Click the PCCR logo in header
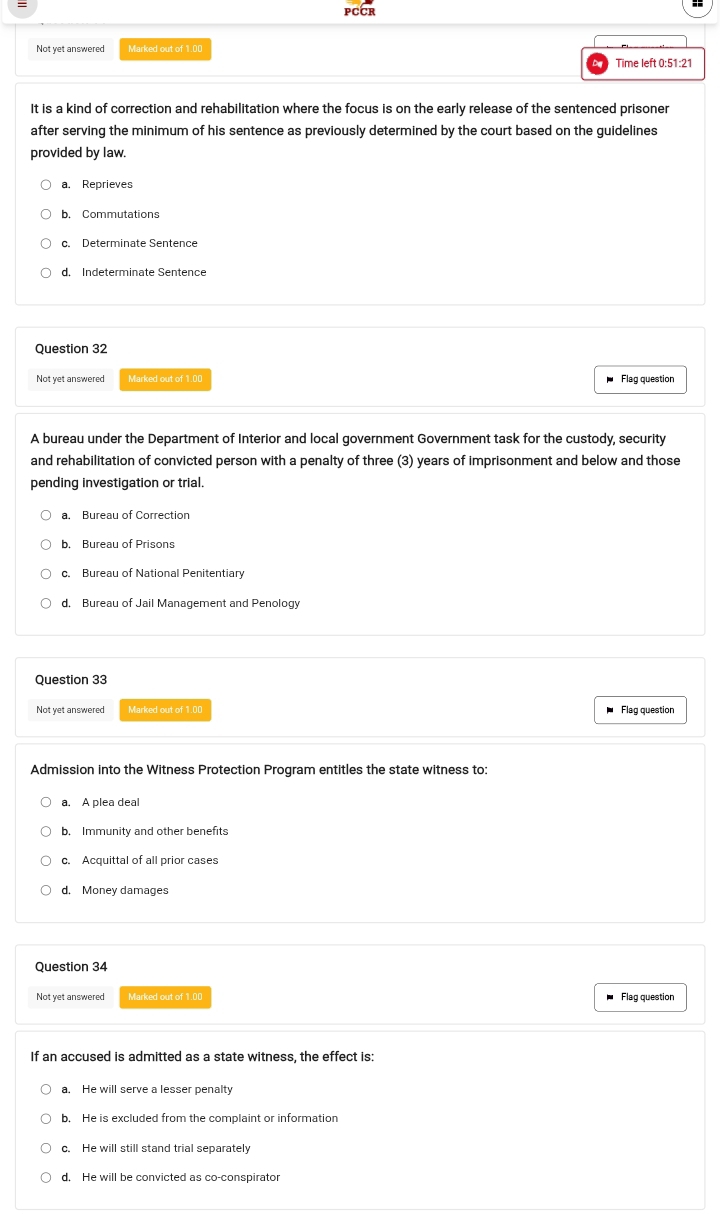 pyautogui.click(x=360, y=8)
